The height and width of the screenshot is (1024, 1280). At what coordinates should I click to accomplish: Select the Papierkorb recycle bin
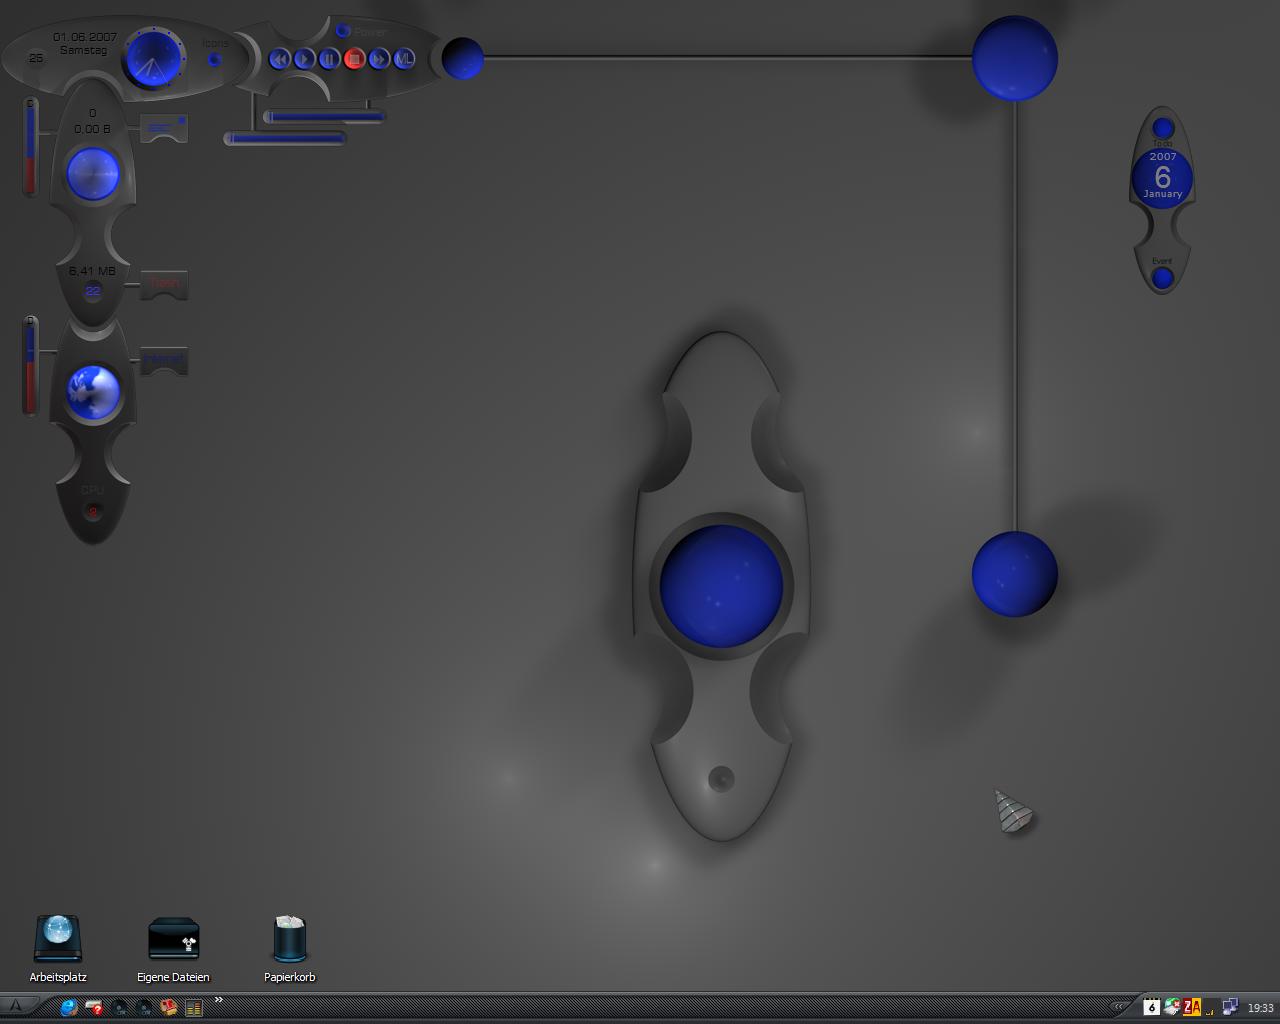(x=289, y=949)
